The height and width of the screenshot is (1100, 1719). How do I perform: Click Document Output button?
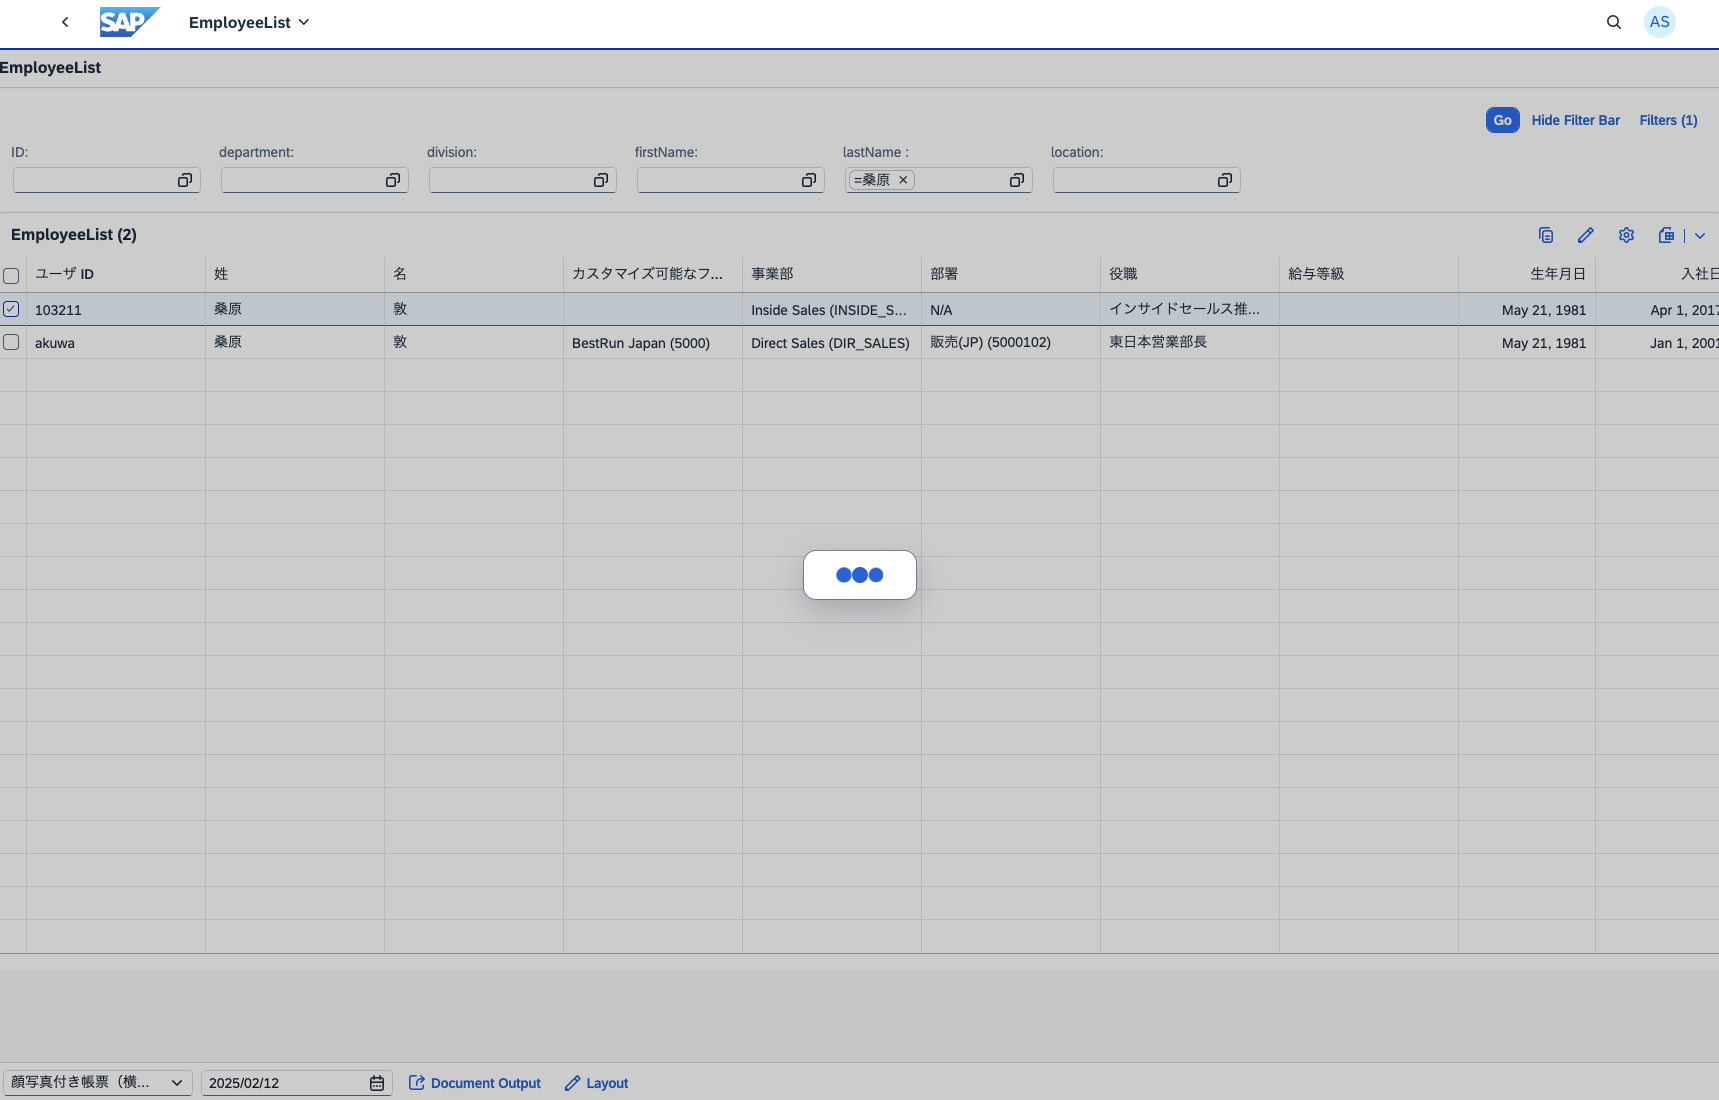coord(475,1083)
